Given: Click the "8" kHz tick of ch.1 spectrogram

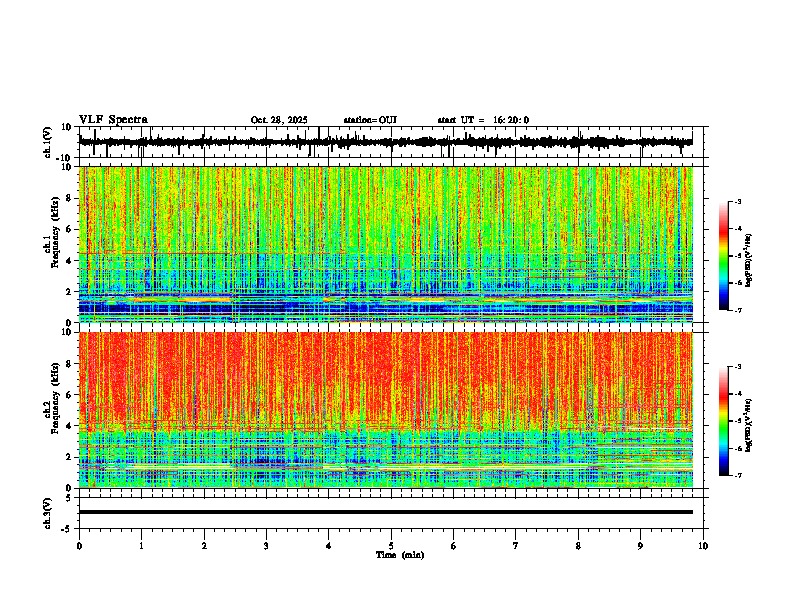Looking at the screenshot, I should pyautogui.click(x=69, y=198).
